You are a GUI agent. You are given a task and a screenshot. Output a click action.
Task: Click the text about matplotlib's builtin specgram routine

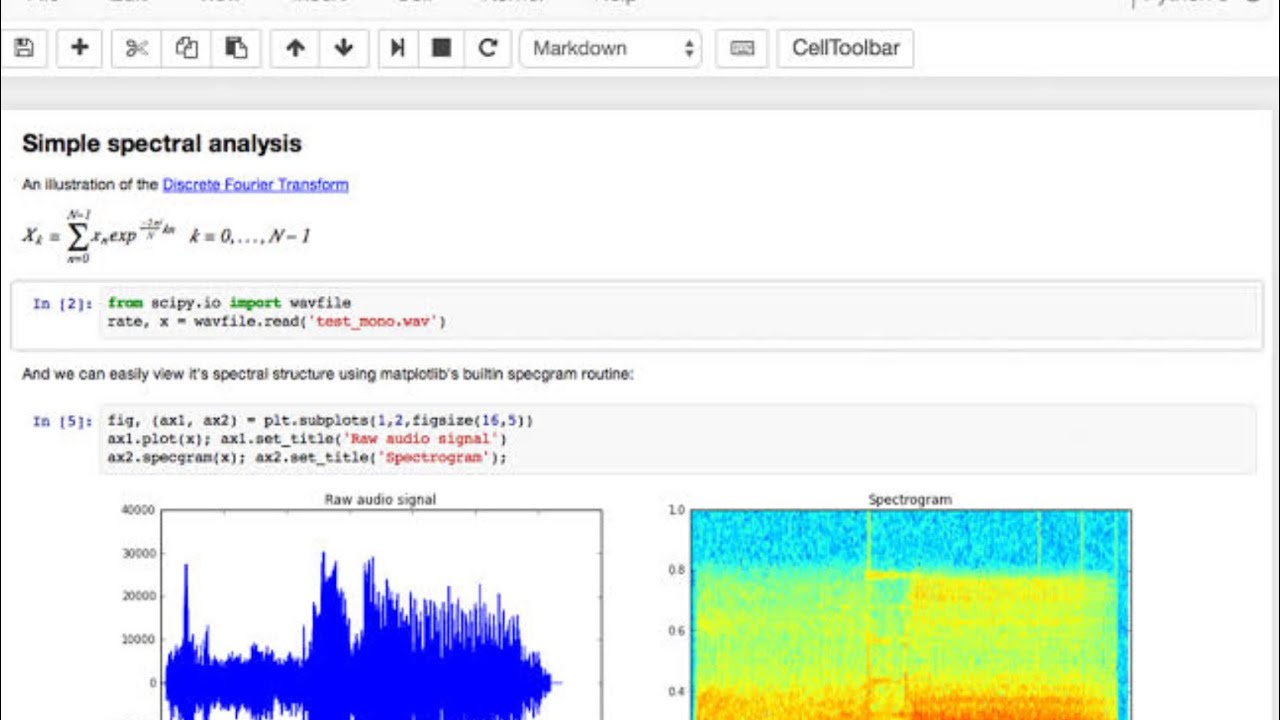[328, 375]
